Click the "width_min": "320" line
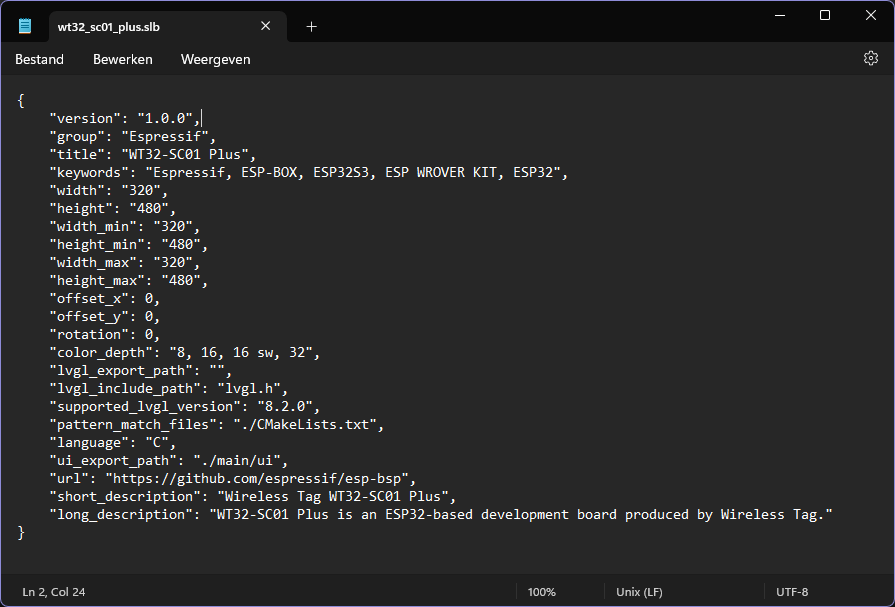This screenshot has width=895, height=607. [124, 226]
